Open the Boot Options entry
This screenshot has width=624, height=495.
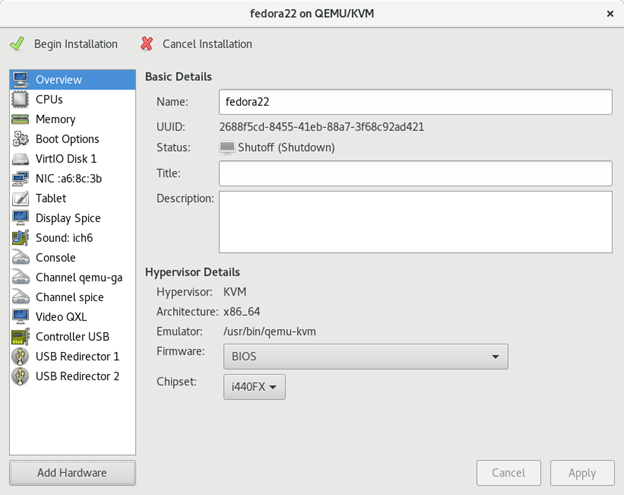(72, 139)
